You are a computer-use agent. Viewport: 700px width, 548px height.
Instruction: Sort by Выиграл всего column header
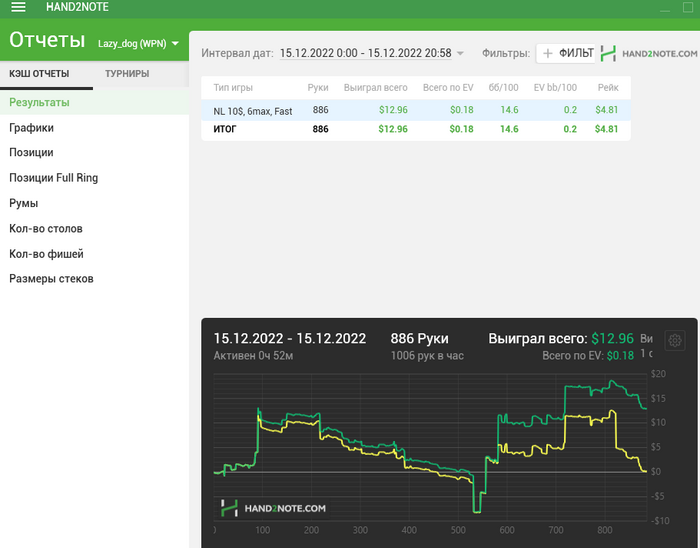click(x=375, y=87)
